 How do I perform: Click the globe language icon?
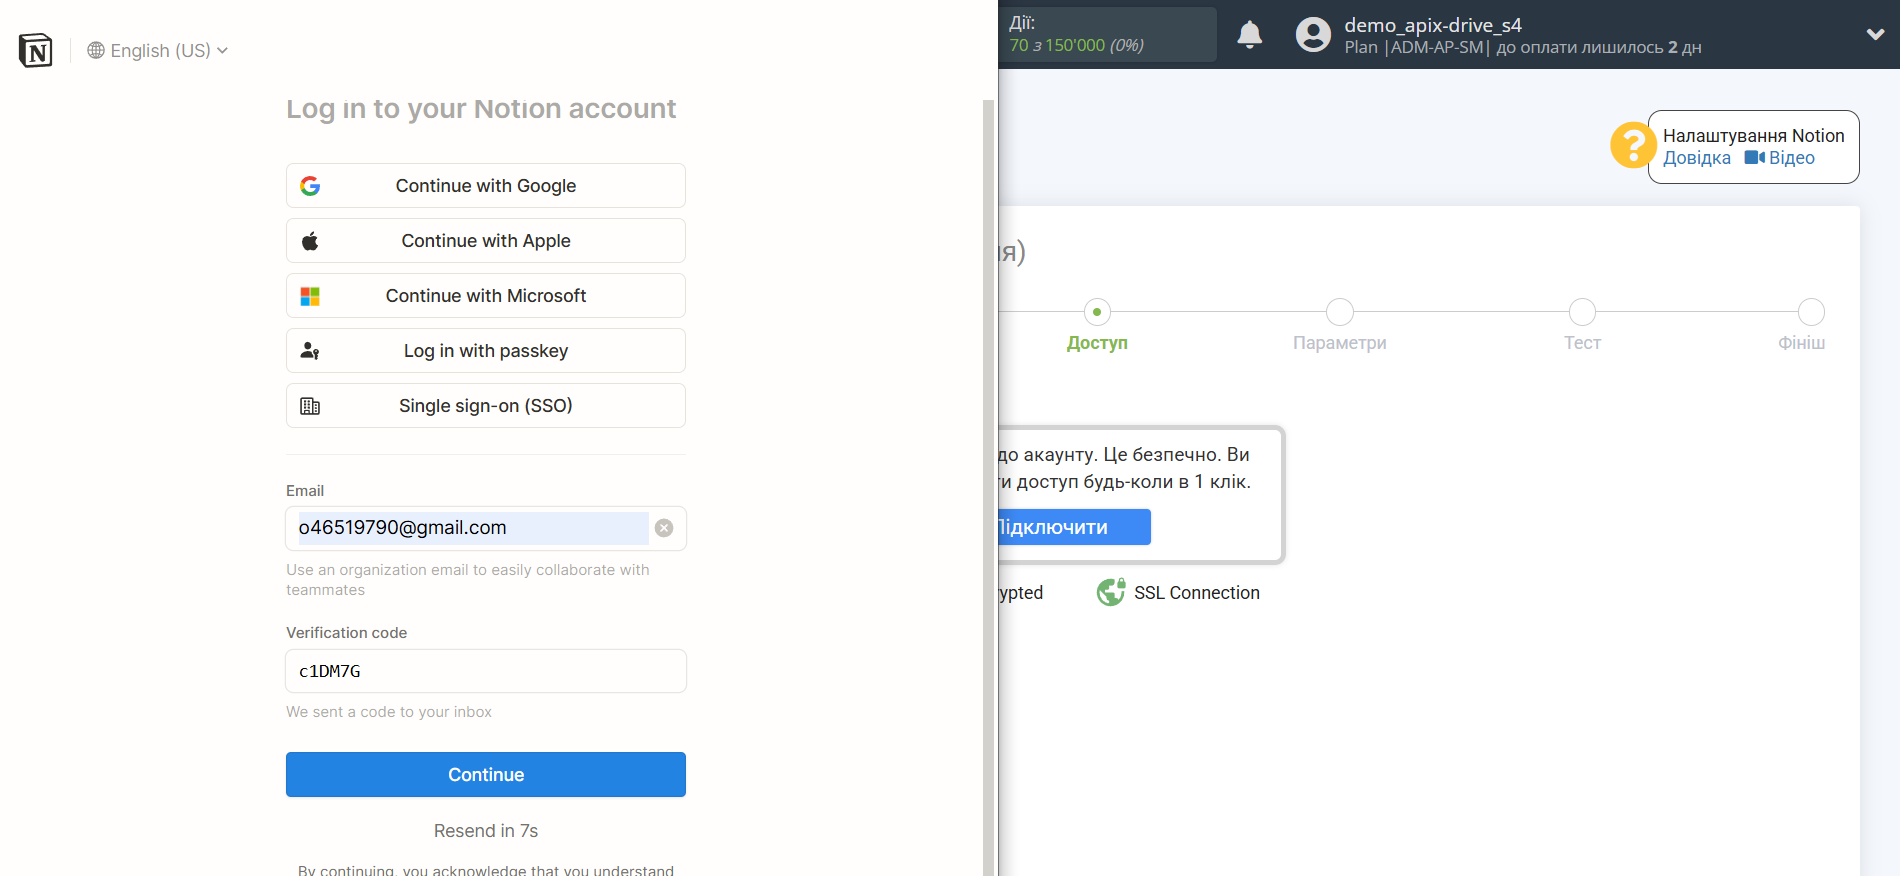[96, 50]
